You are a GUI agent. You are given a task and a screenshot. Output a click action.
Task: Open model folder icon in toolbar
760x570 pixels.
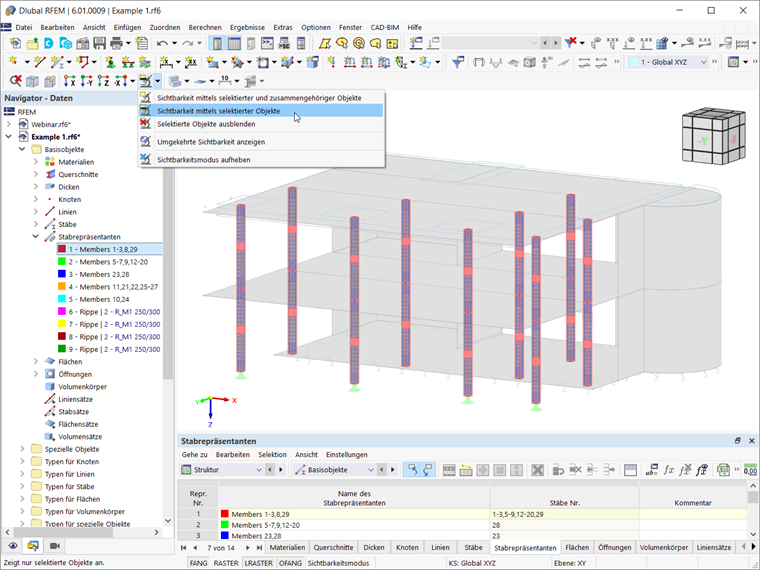coord(32,44)
